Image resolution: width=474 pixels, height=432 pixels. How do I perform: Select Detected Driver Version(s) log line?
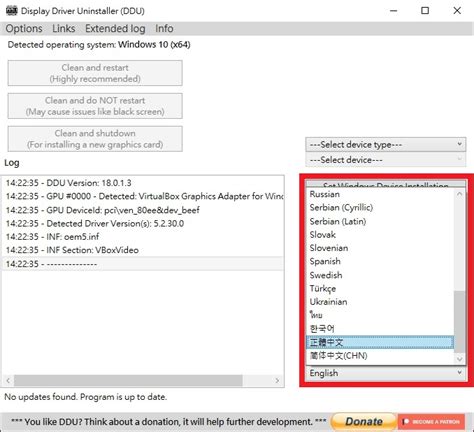tap(143, 223)
